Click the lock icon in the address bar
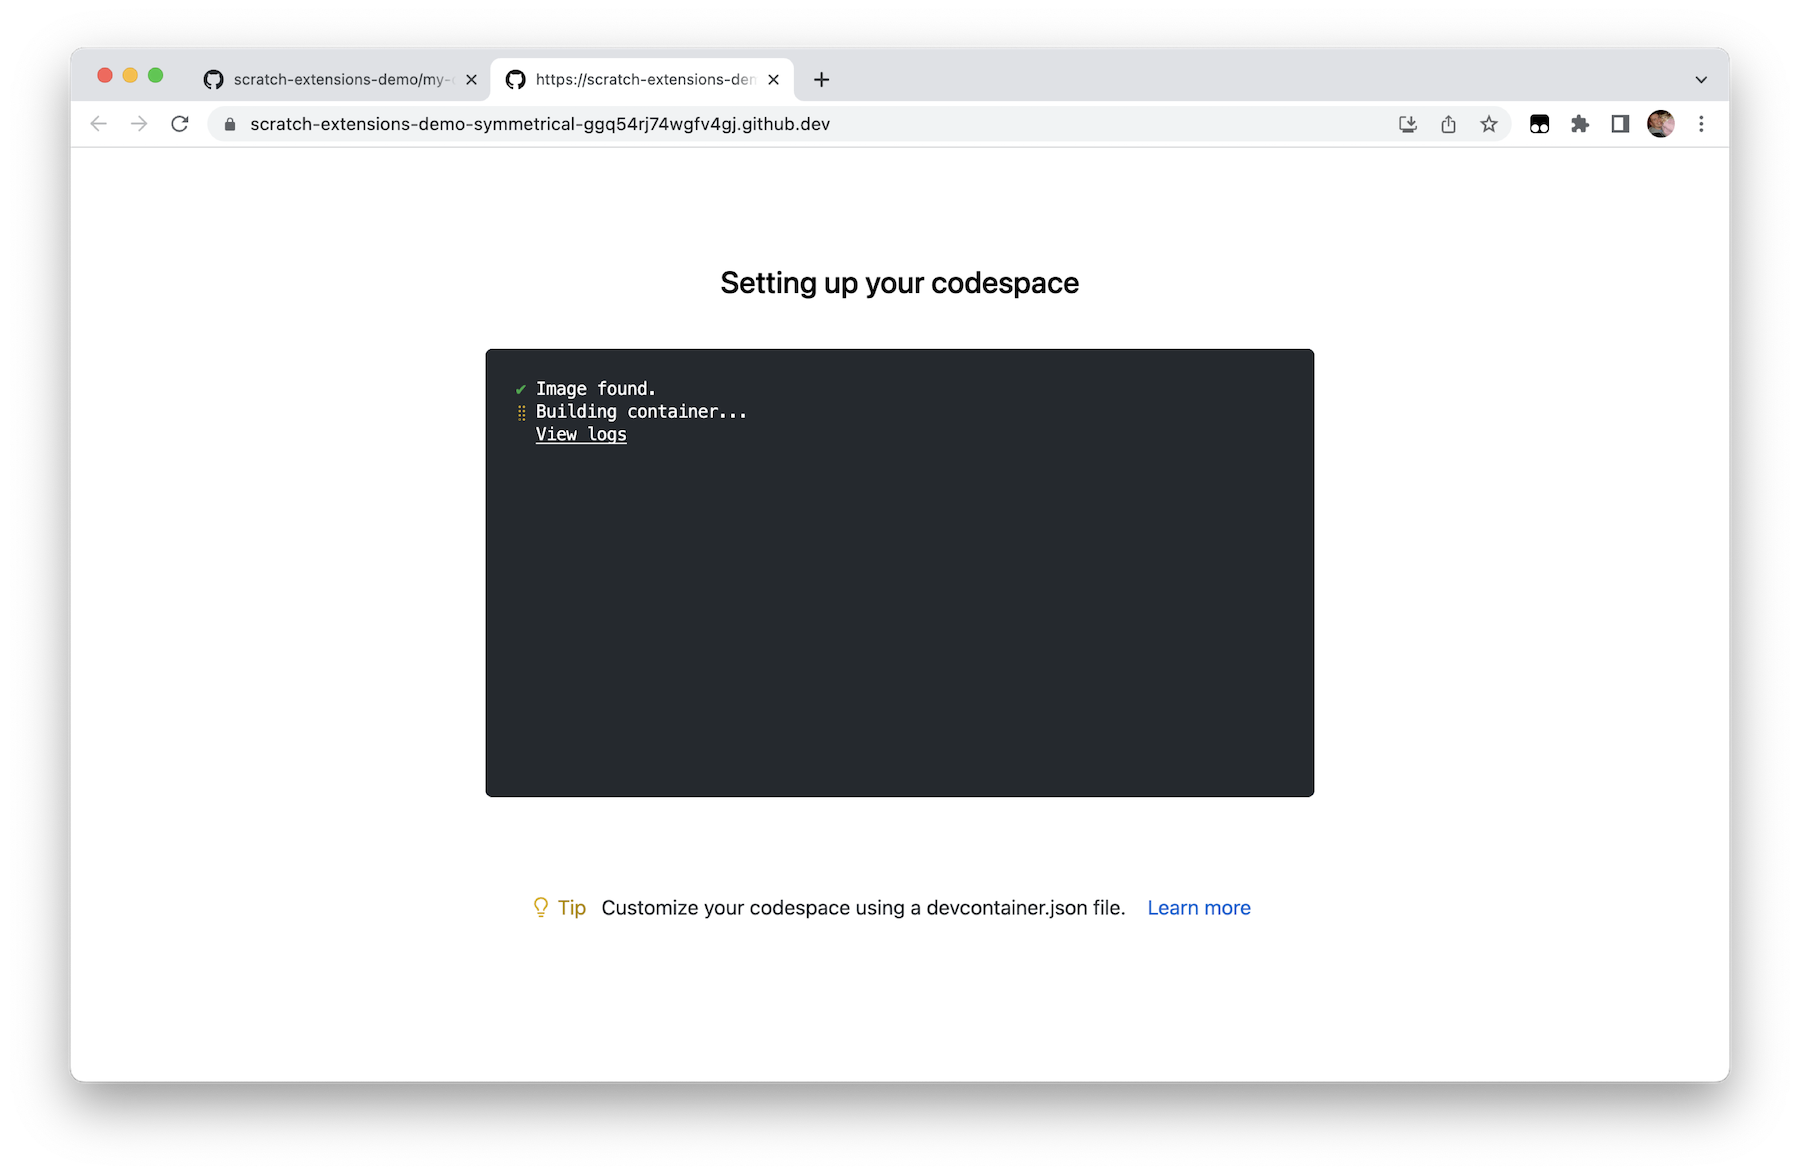Image resolution: width=1800 pixels, height=1175 pixels. point(228,124)
